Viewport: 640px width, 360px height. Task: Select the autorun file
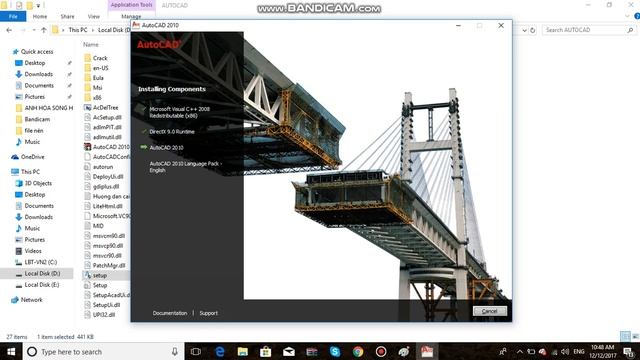103,167
